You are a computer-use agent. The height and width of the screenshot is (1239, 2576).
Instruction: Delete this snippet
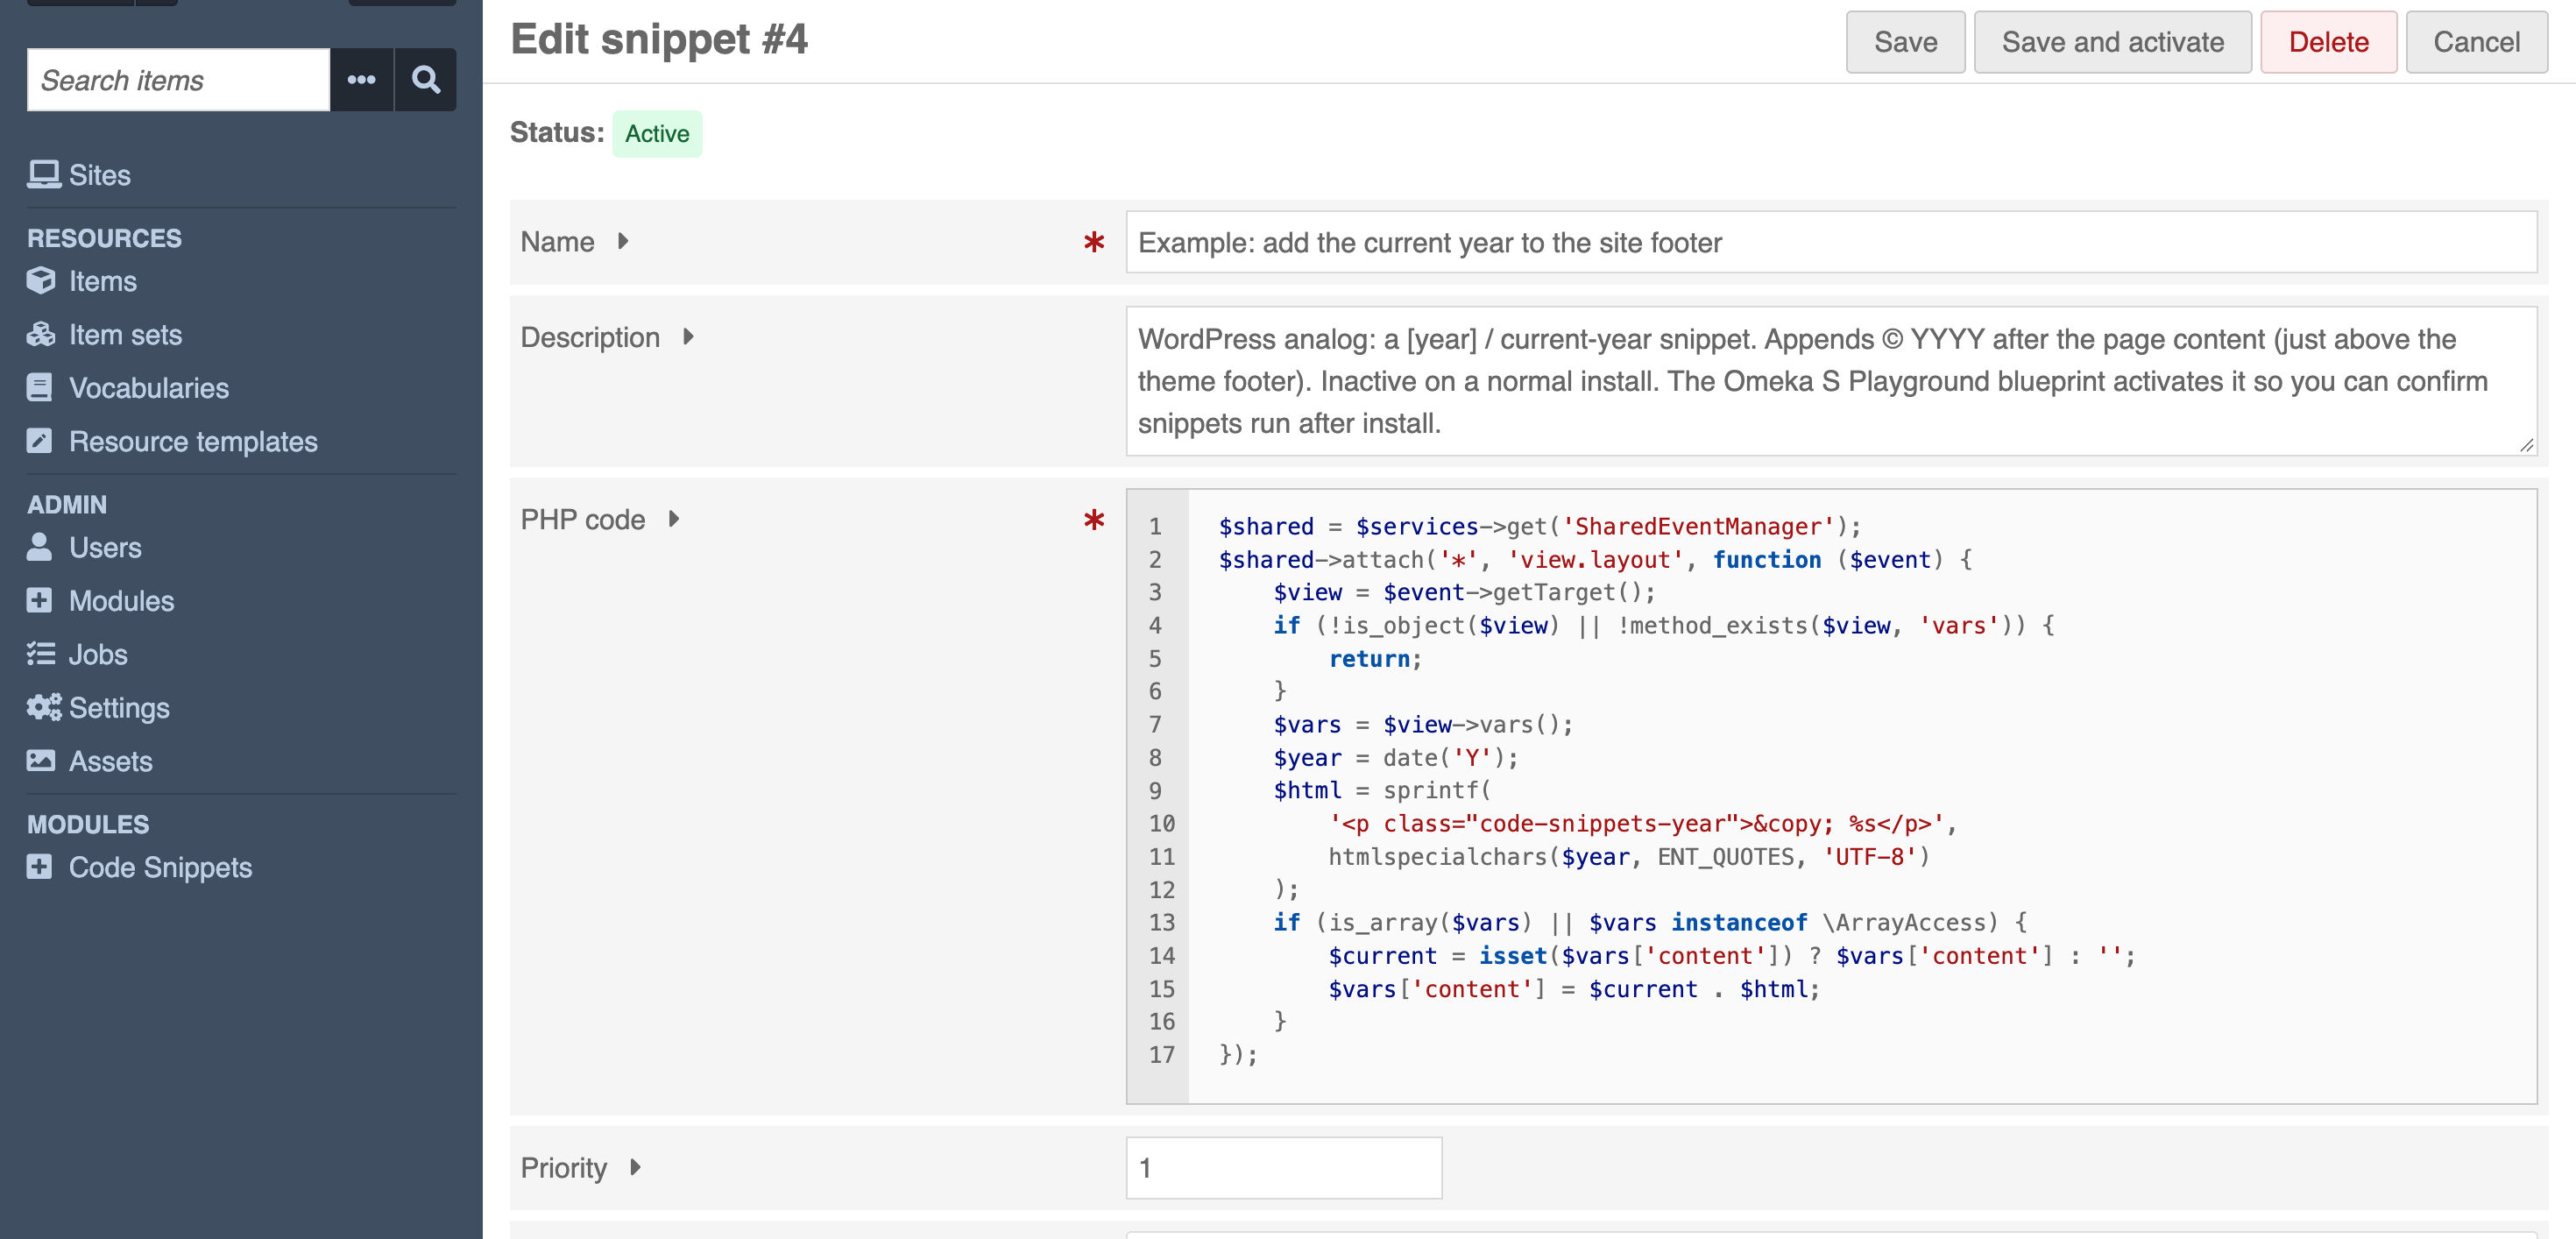[x=2328, y=42]
